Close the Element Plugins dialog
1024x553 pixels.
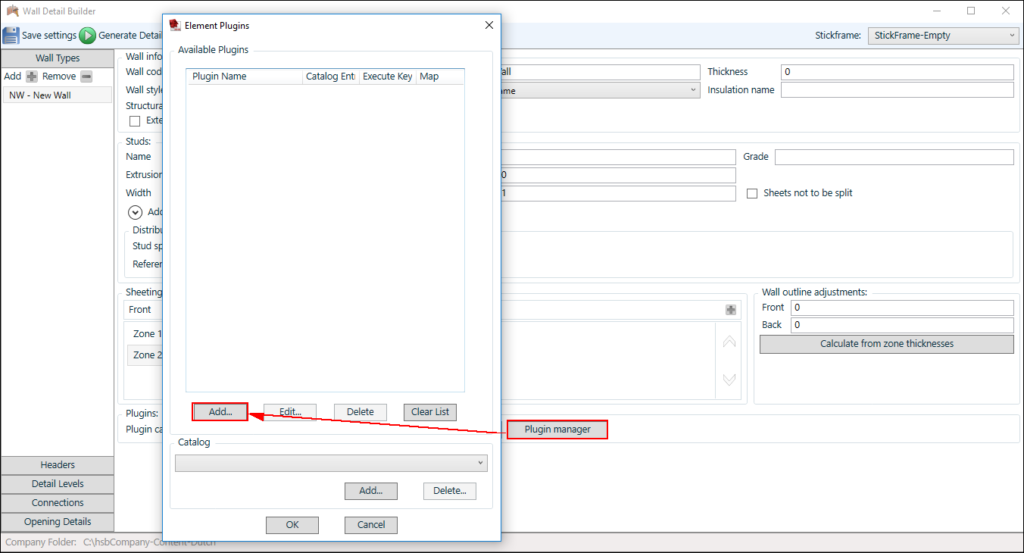point(488,25)
